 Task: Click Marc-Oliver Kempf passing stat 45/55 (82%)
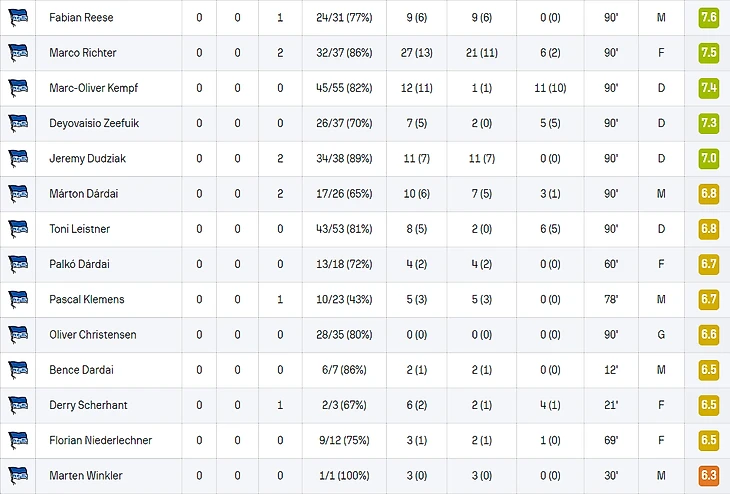click(x=344, y=88)
